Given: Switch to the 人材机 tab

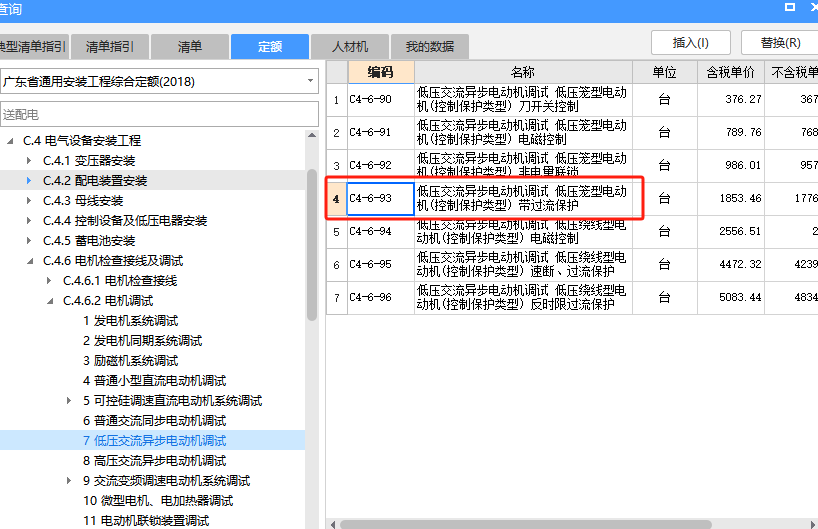Looking at the screenshot, I should 350,47.
